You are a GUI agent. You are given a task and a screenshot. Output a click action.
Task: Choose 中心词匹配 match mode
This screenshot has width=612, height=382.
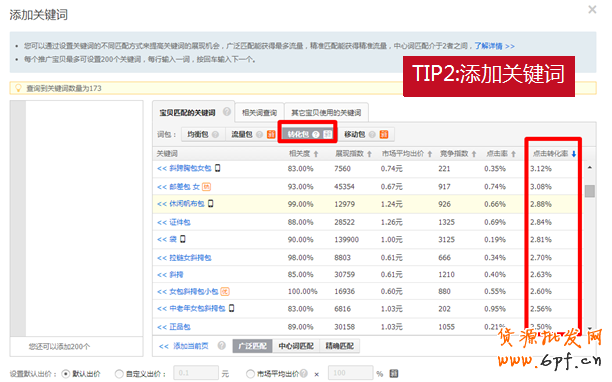point(296,346)
